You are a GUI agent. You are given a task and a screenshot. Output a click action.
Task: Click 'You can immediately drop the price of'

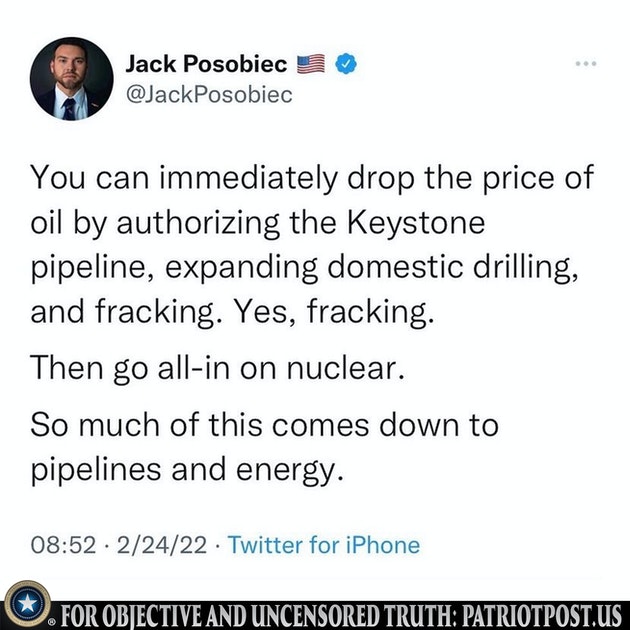[312, 178]
